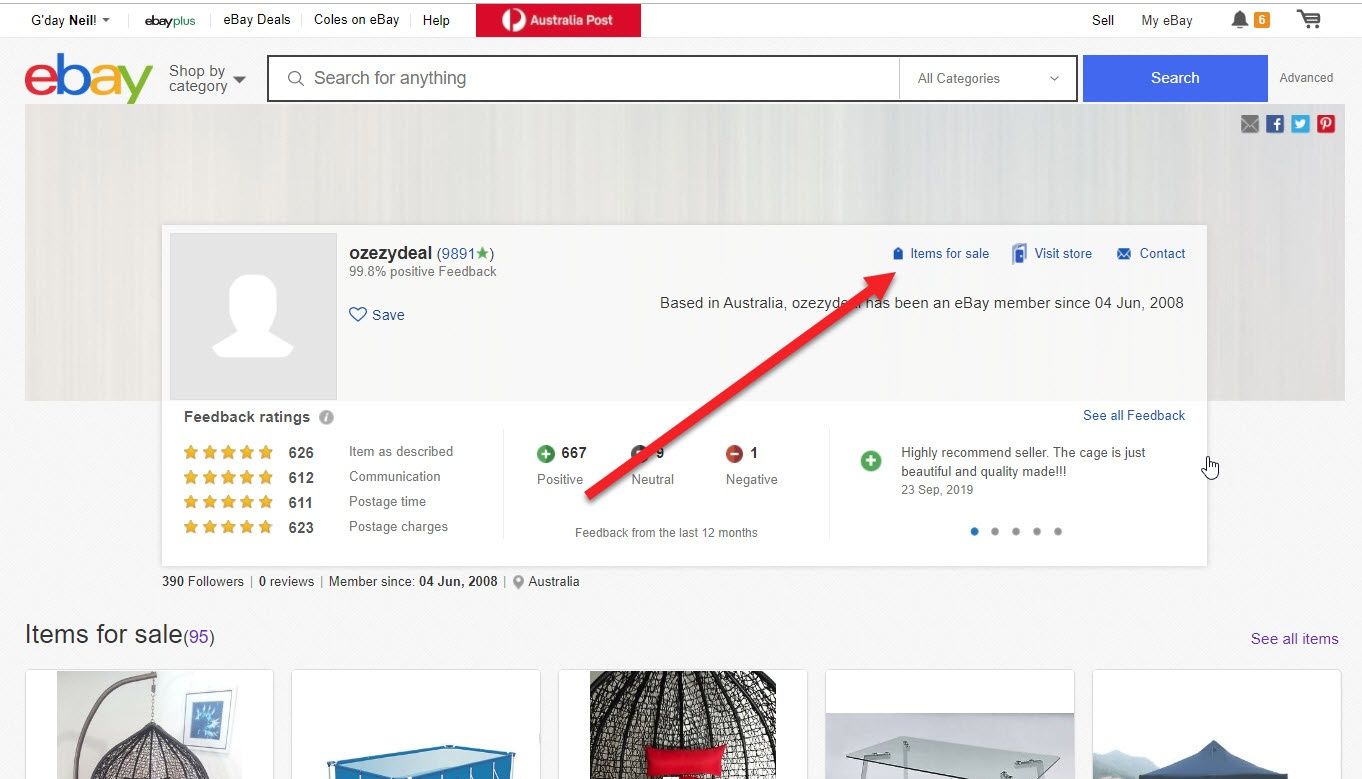Screen dimensions: 1362x779
Task: Open the shopping cart icon
Action: tap(1308, 19)
